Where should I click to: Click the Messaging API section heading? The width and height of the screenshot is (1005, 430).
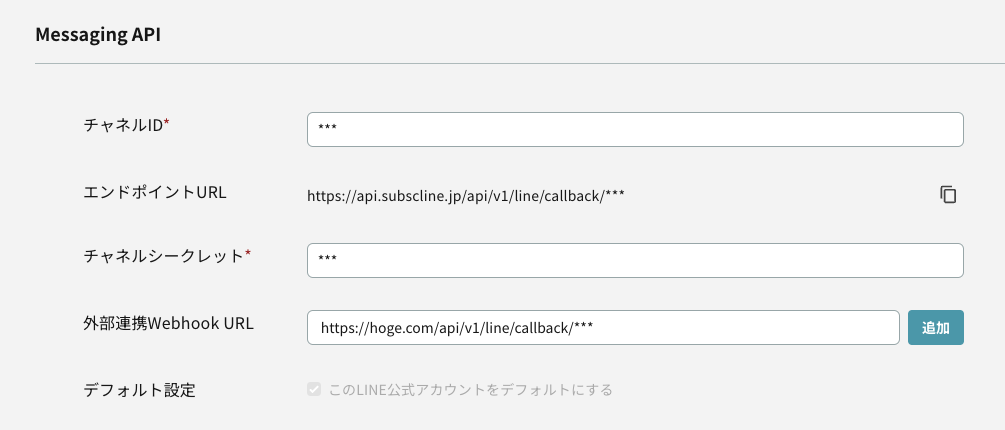97,35
